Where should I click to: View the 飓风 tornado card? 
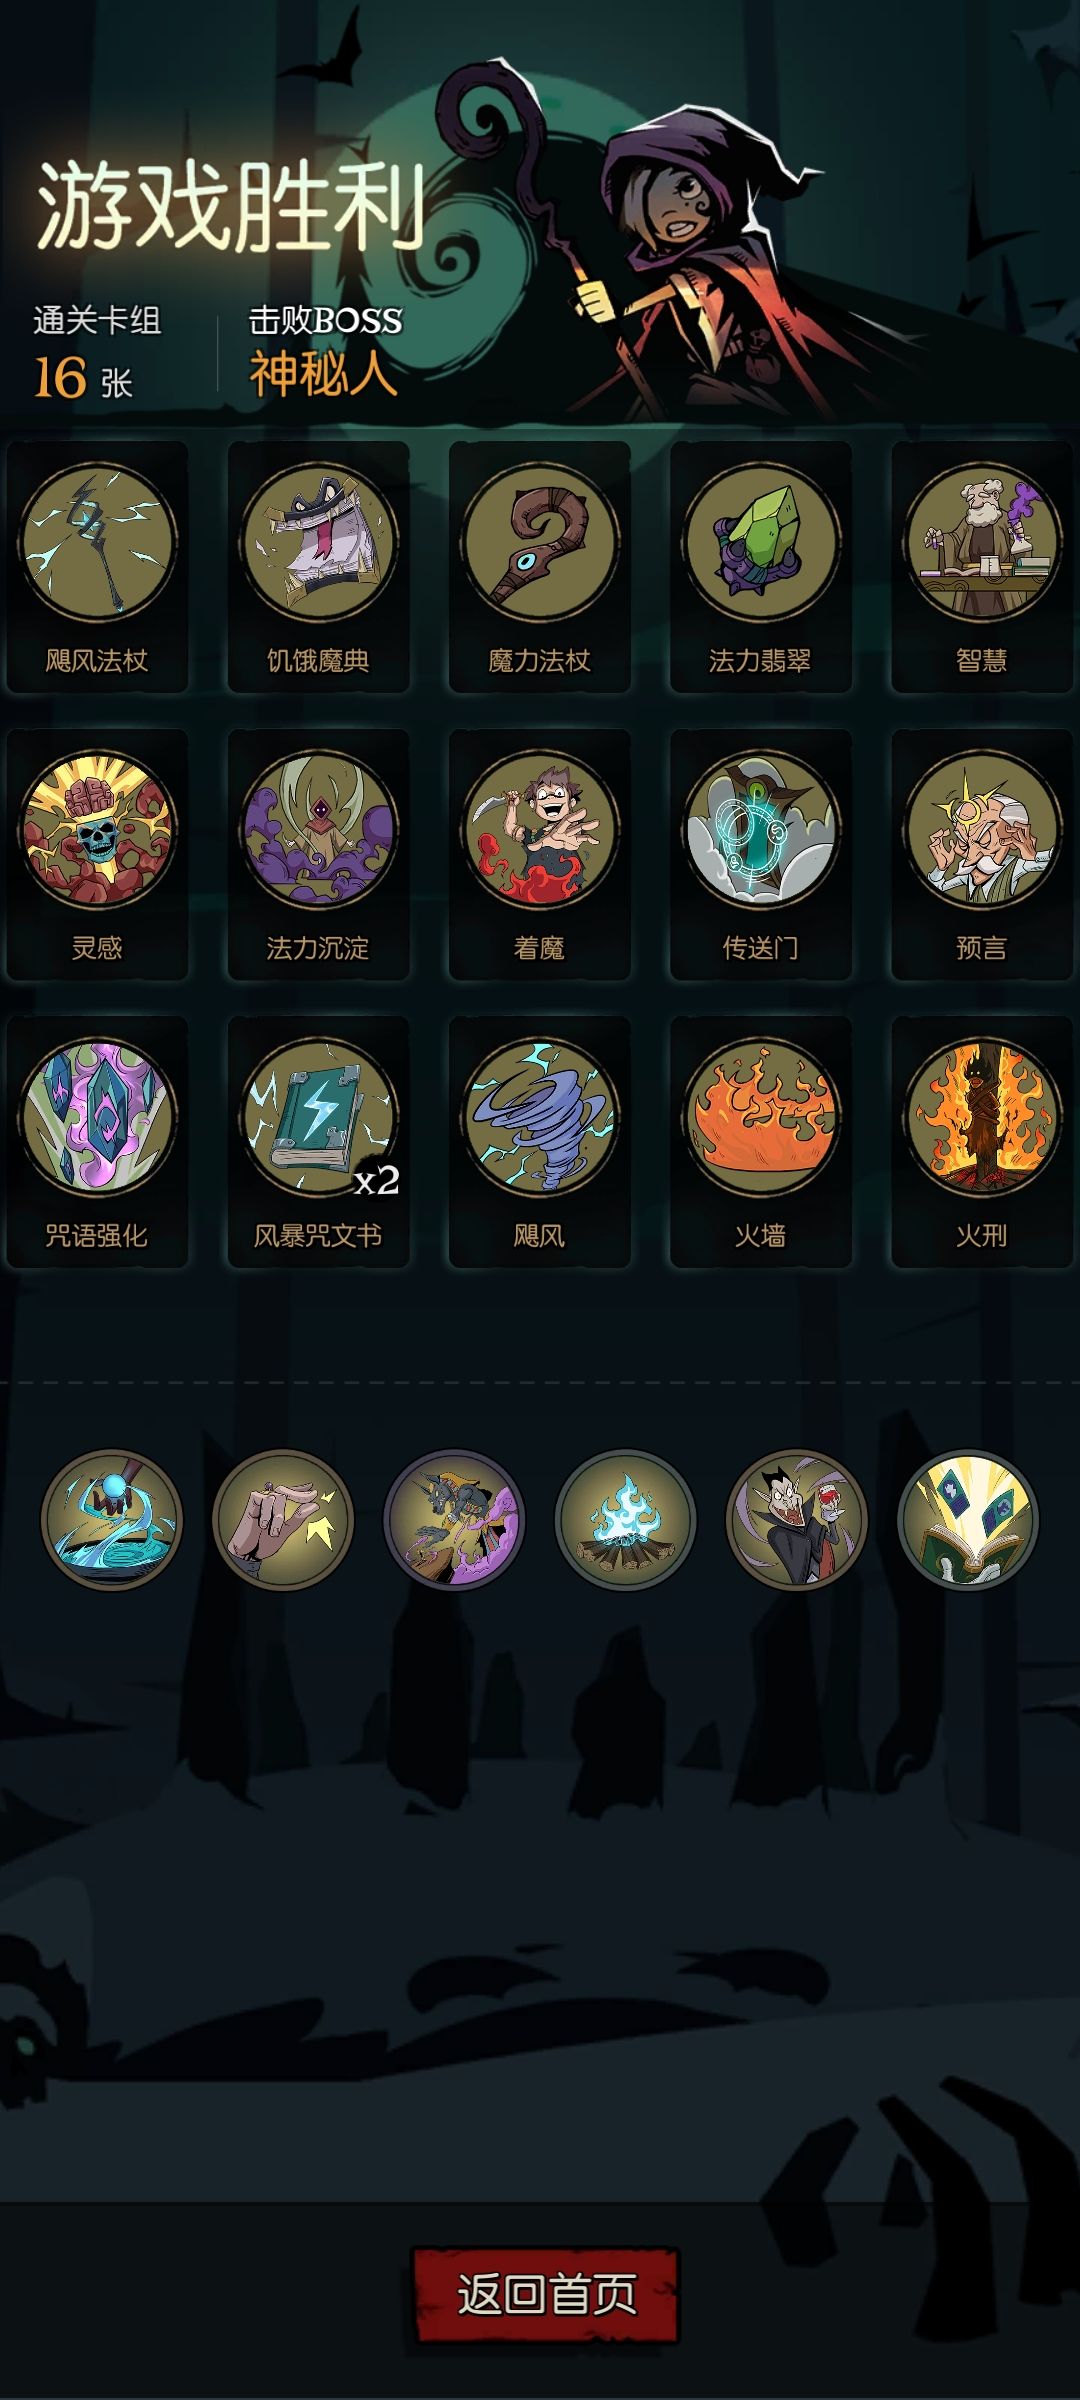tap(539, 1142)
